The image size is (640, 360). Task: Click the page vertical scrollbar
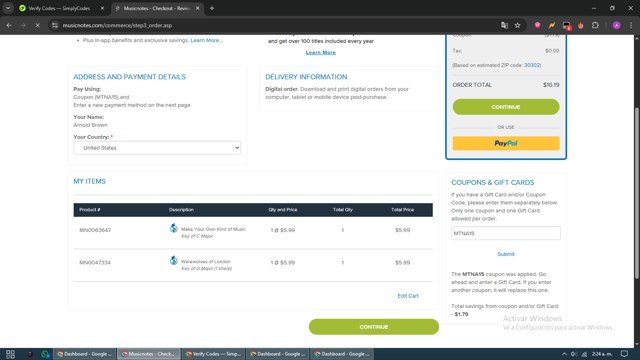(637, 192)
